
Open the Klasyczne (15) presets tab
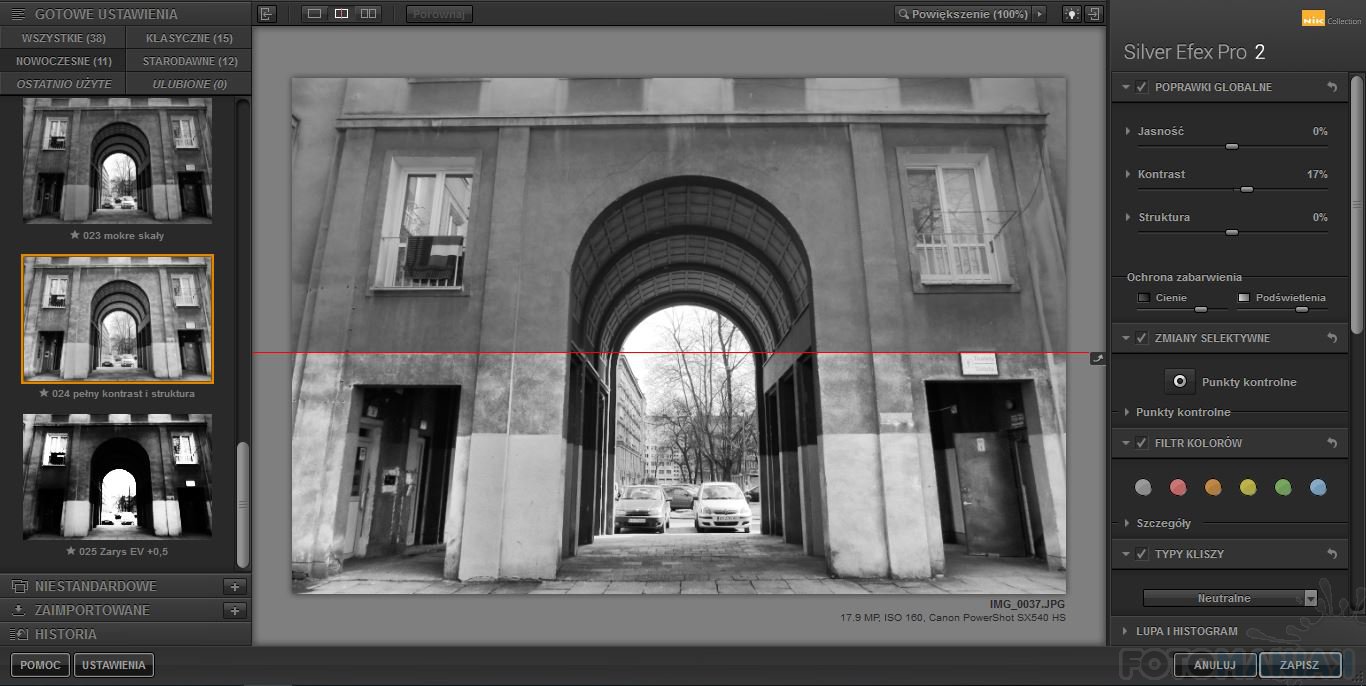point(189,38)
